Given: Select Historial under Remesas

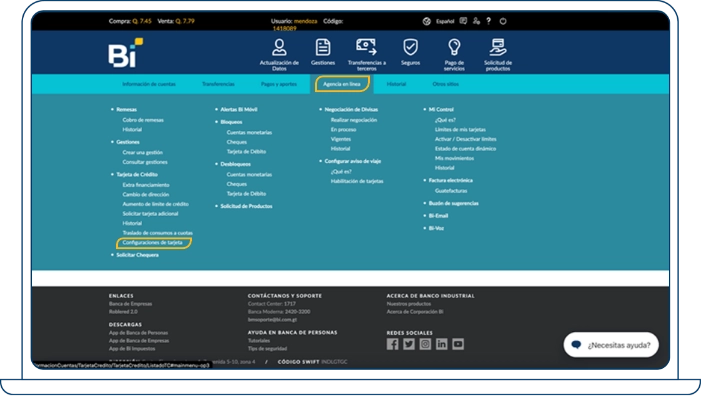Looking at the screenshot, I should coord(132,130).
